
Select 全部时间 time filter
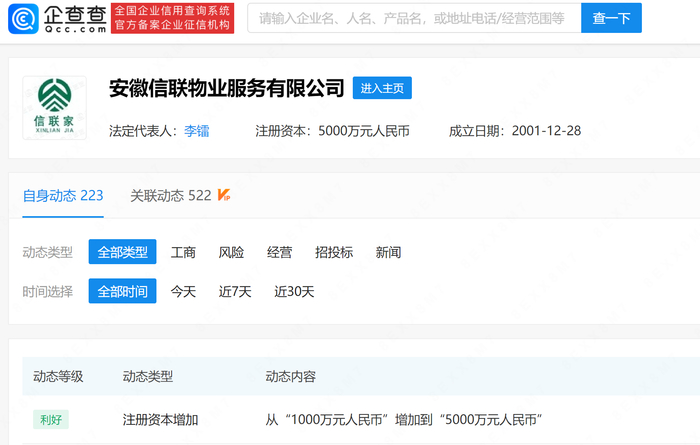[122, 291]
